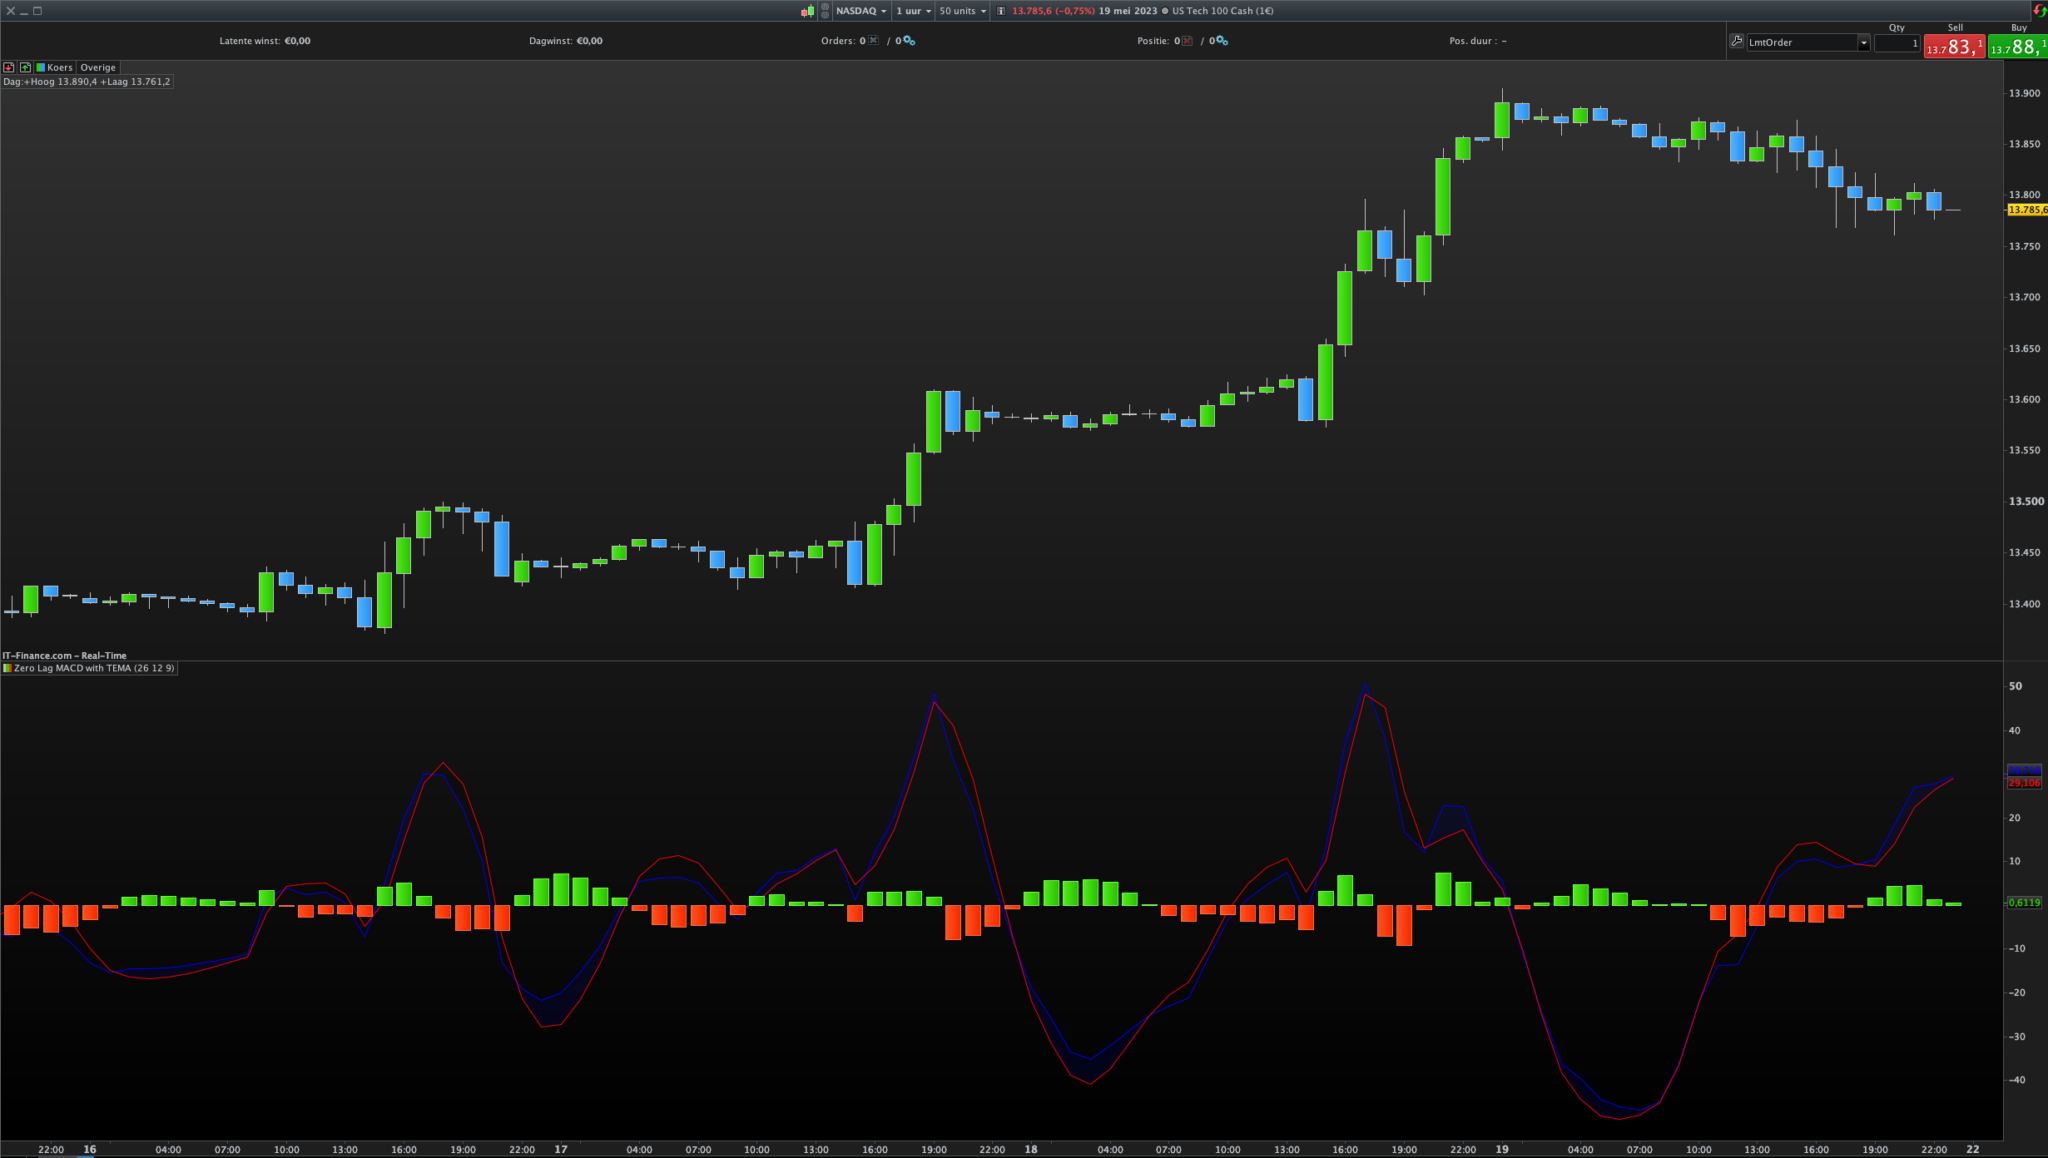Screen dimensions: 2048x1158
Task: Open the Koers price settings tab
Action: point(54,67)
